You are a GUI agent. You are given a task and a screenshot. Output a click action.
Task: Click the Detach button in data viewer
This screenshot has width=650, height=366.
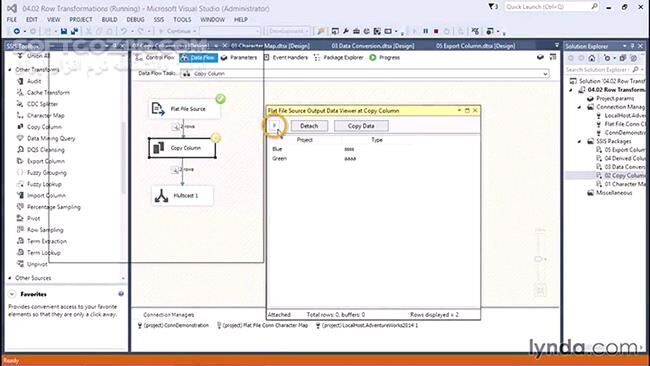pyautogui.click(x=309, y=126)
